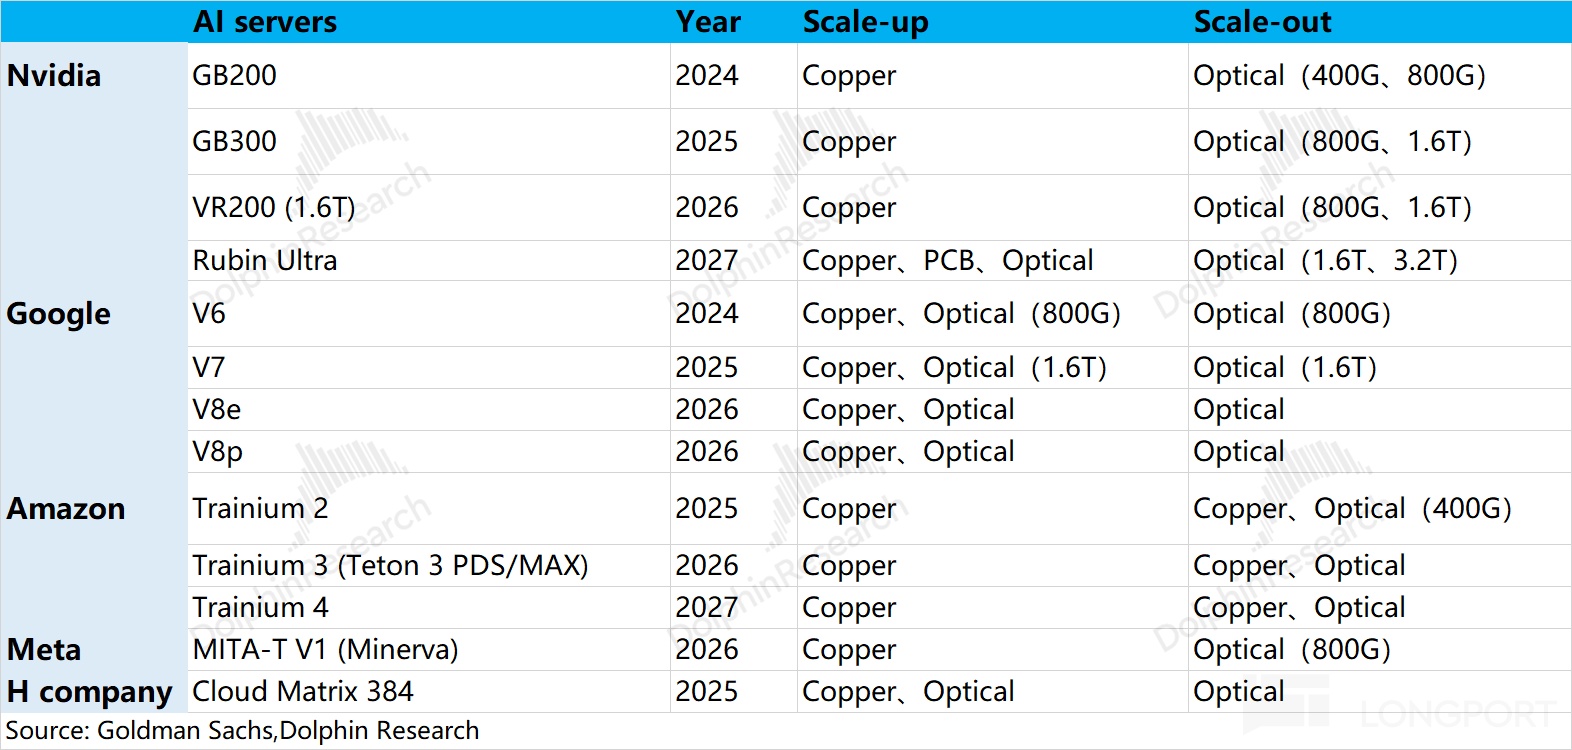Image resolution: width=1572 pixels, height=750 pixels.
Task: Select the Meta row label
Action: coord(44,650)
